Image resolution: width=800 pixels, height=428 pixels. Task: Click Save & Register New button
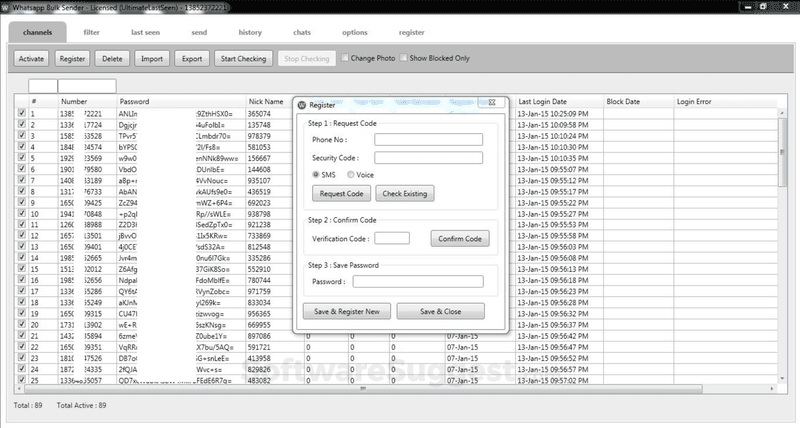coord(347,312)
